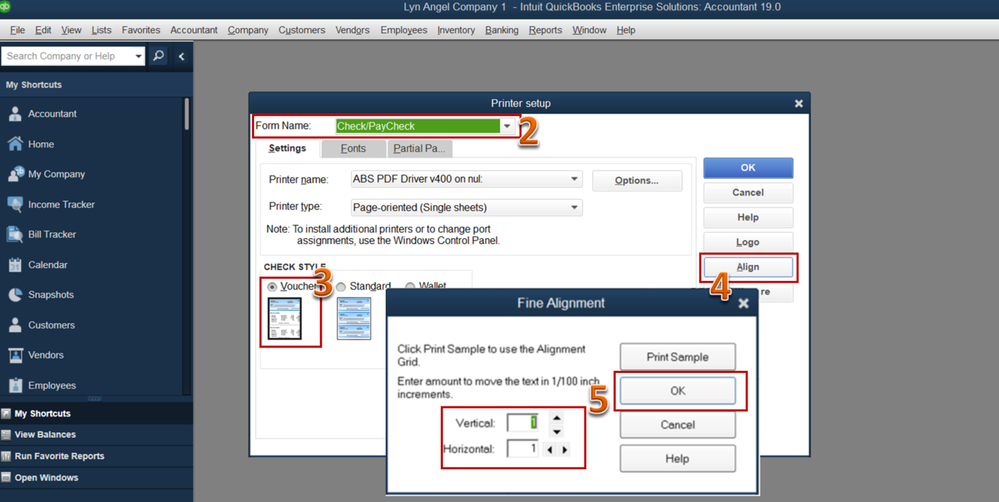Select the Voucher check style radio button
The width and height of the screenshot is (999, 502).
click(273, 287)
